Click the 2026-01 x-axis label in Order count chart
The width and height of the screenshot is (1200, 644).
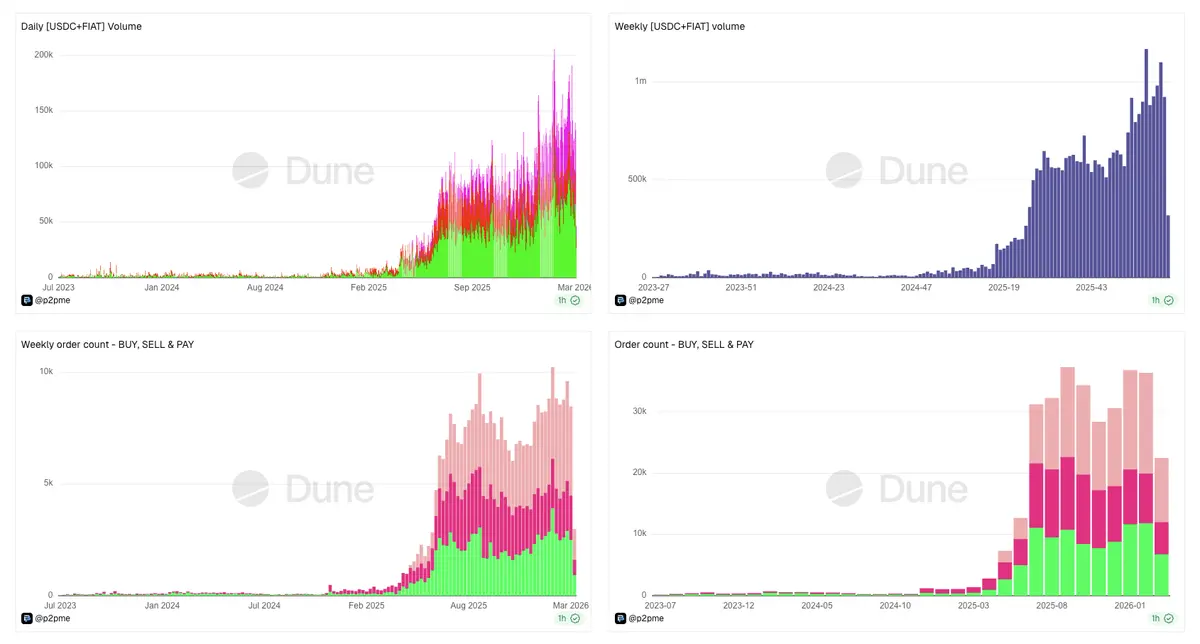[x=1130, y=605]
